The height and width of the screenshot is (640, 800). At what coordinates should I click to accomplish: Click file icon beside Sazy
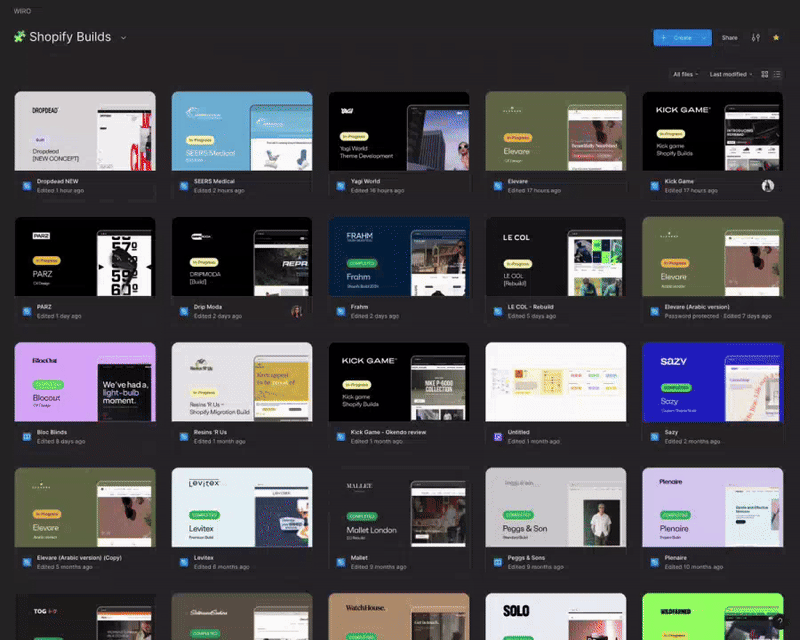(x=655, y=436)
